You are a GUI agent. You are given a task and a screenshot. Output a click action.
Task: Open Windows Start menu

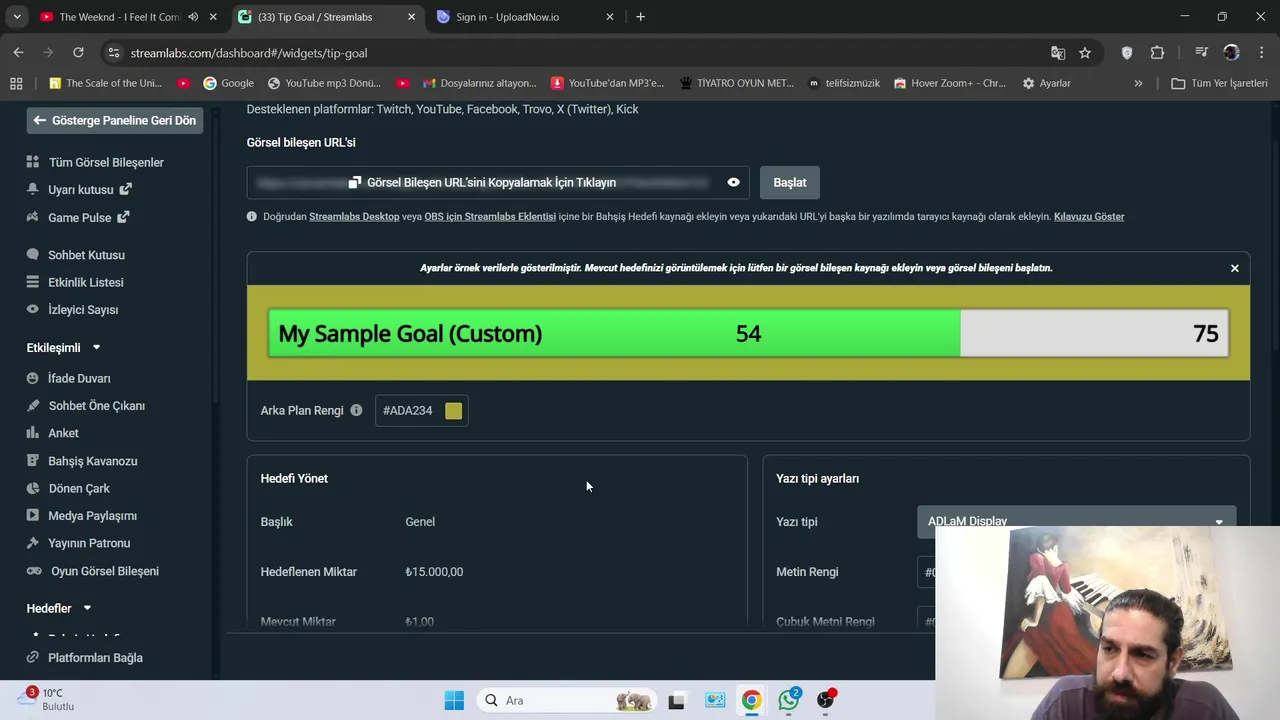pyautogui.click(x=454, y=700)
